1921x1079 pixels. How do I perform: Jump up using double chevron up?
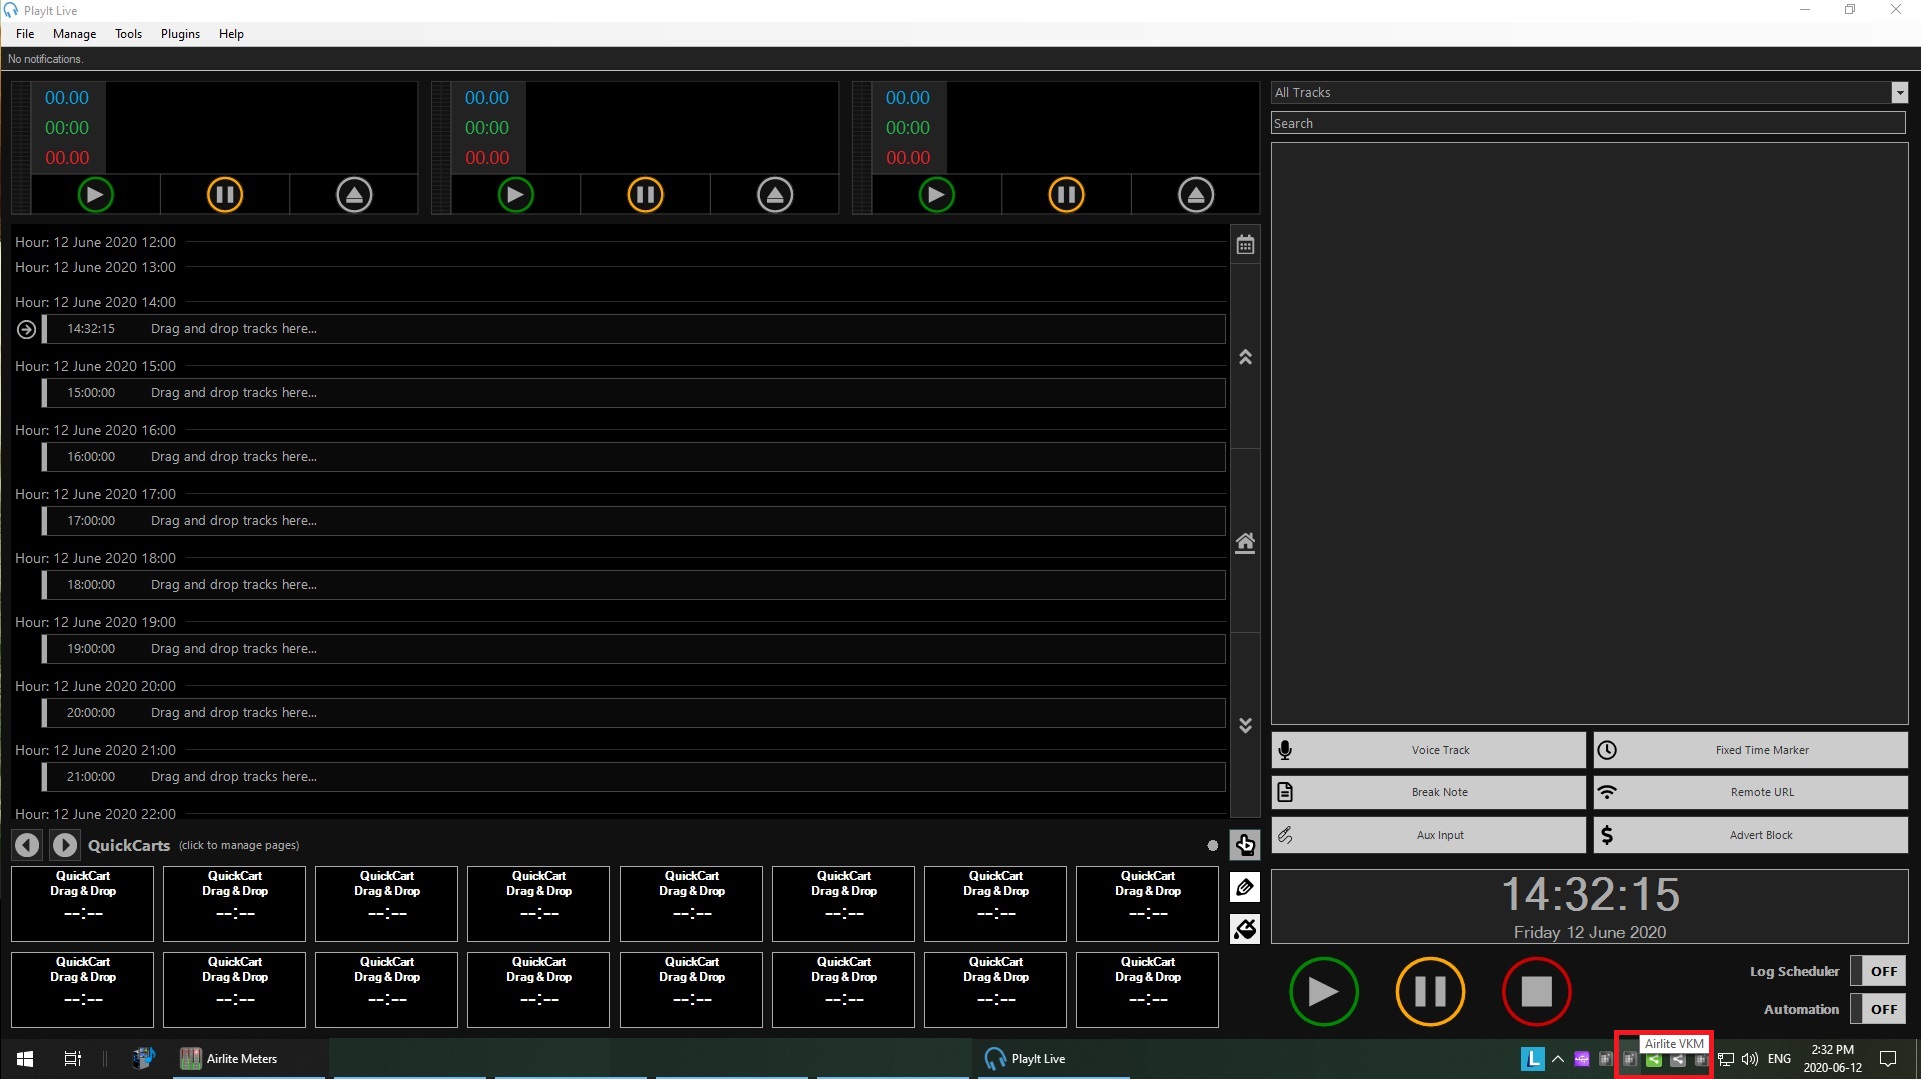click(1245, 357)
